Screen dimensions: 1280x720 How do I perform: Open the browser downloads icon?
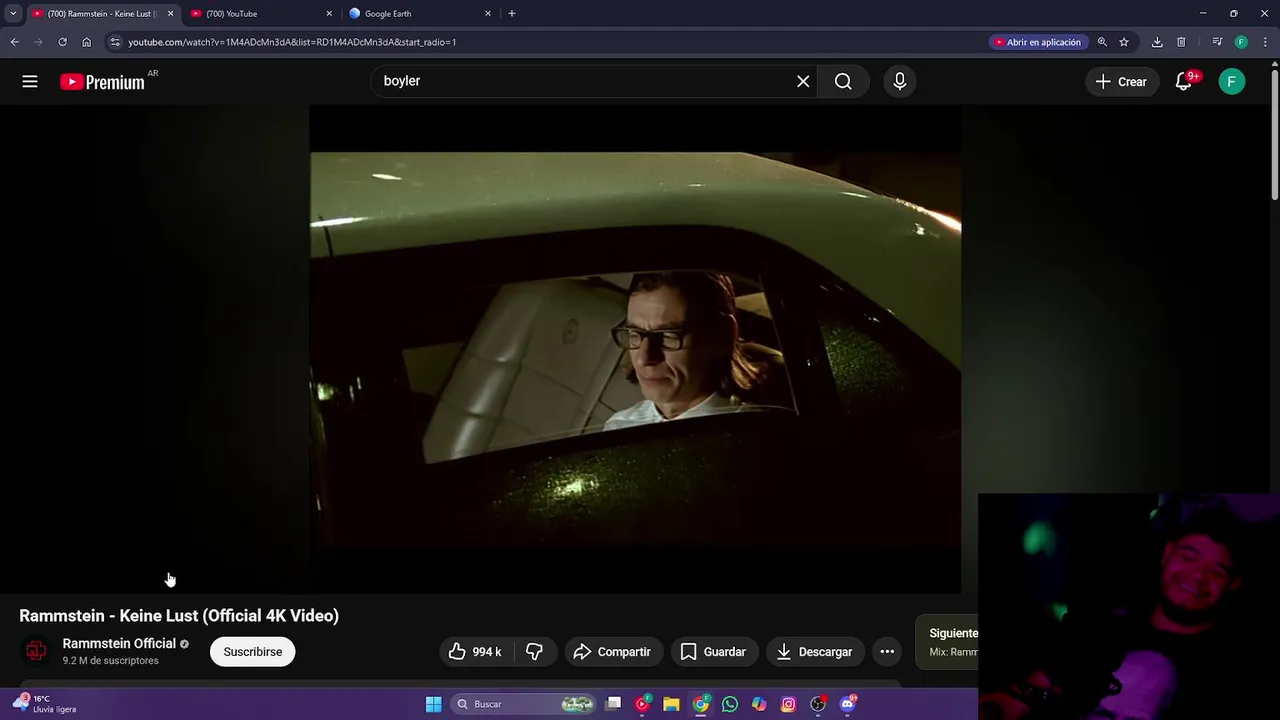(x=1157, y=42)
